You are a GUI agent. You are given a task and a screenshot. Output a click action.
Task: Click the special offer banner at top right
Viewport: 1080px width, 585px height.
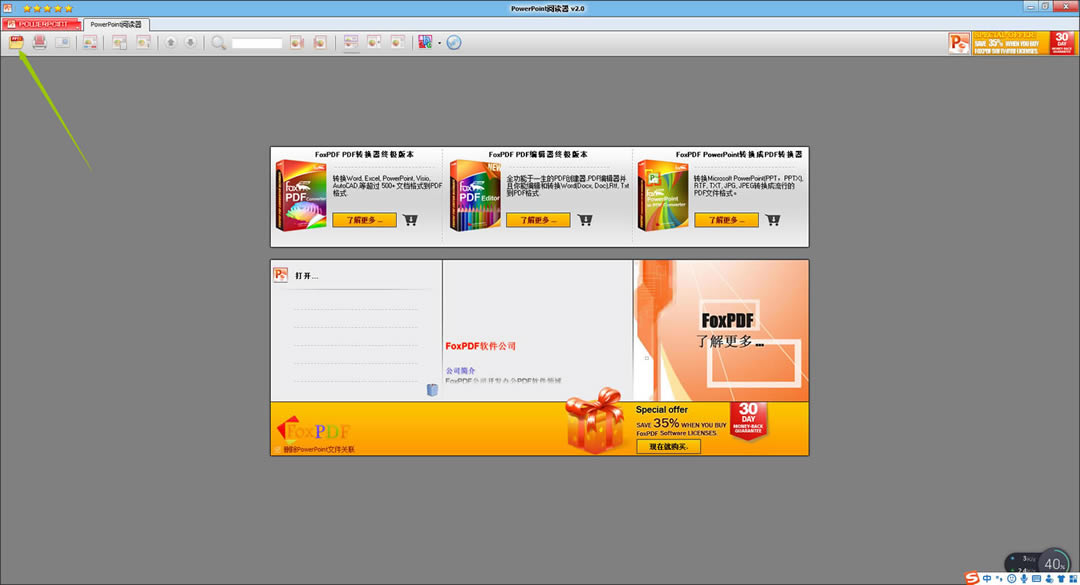click(1012, 42)
